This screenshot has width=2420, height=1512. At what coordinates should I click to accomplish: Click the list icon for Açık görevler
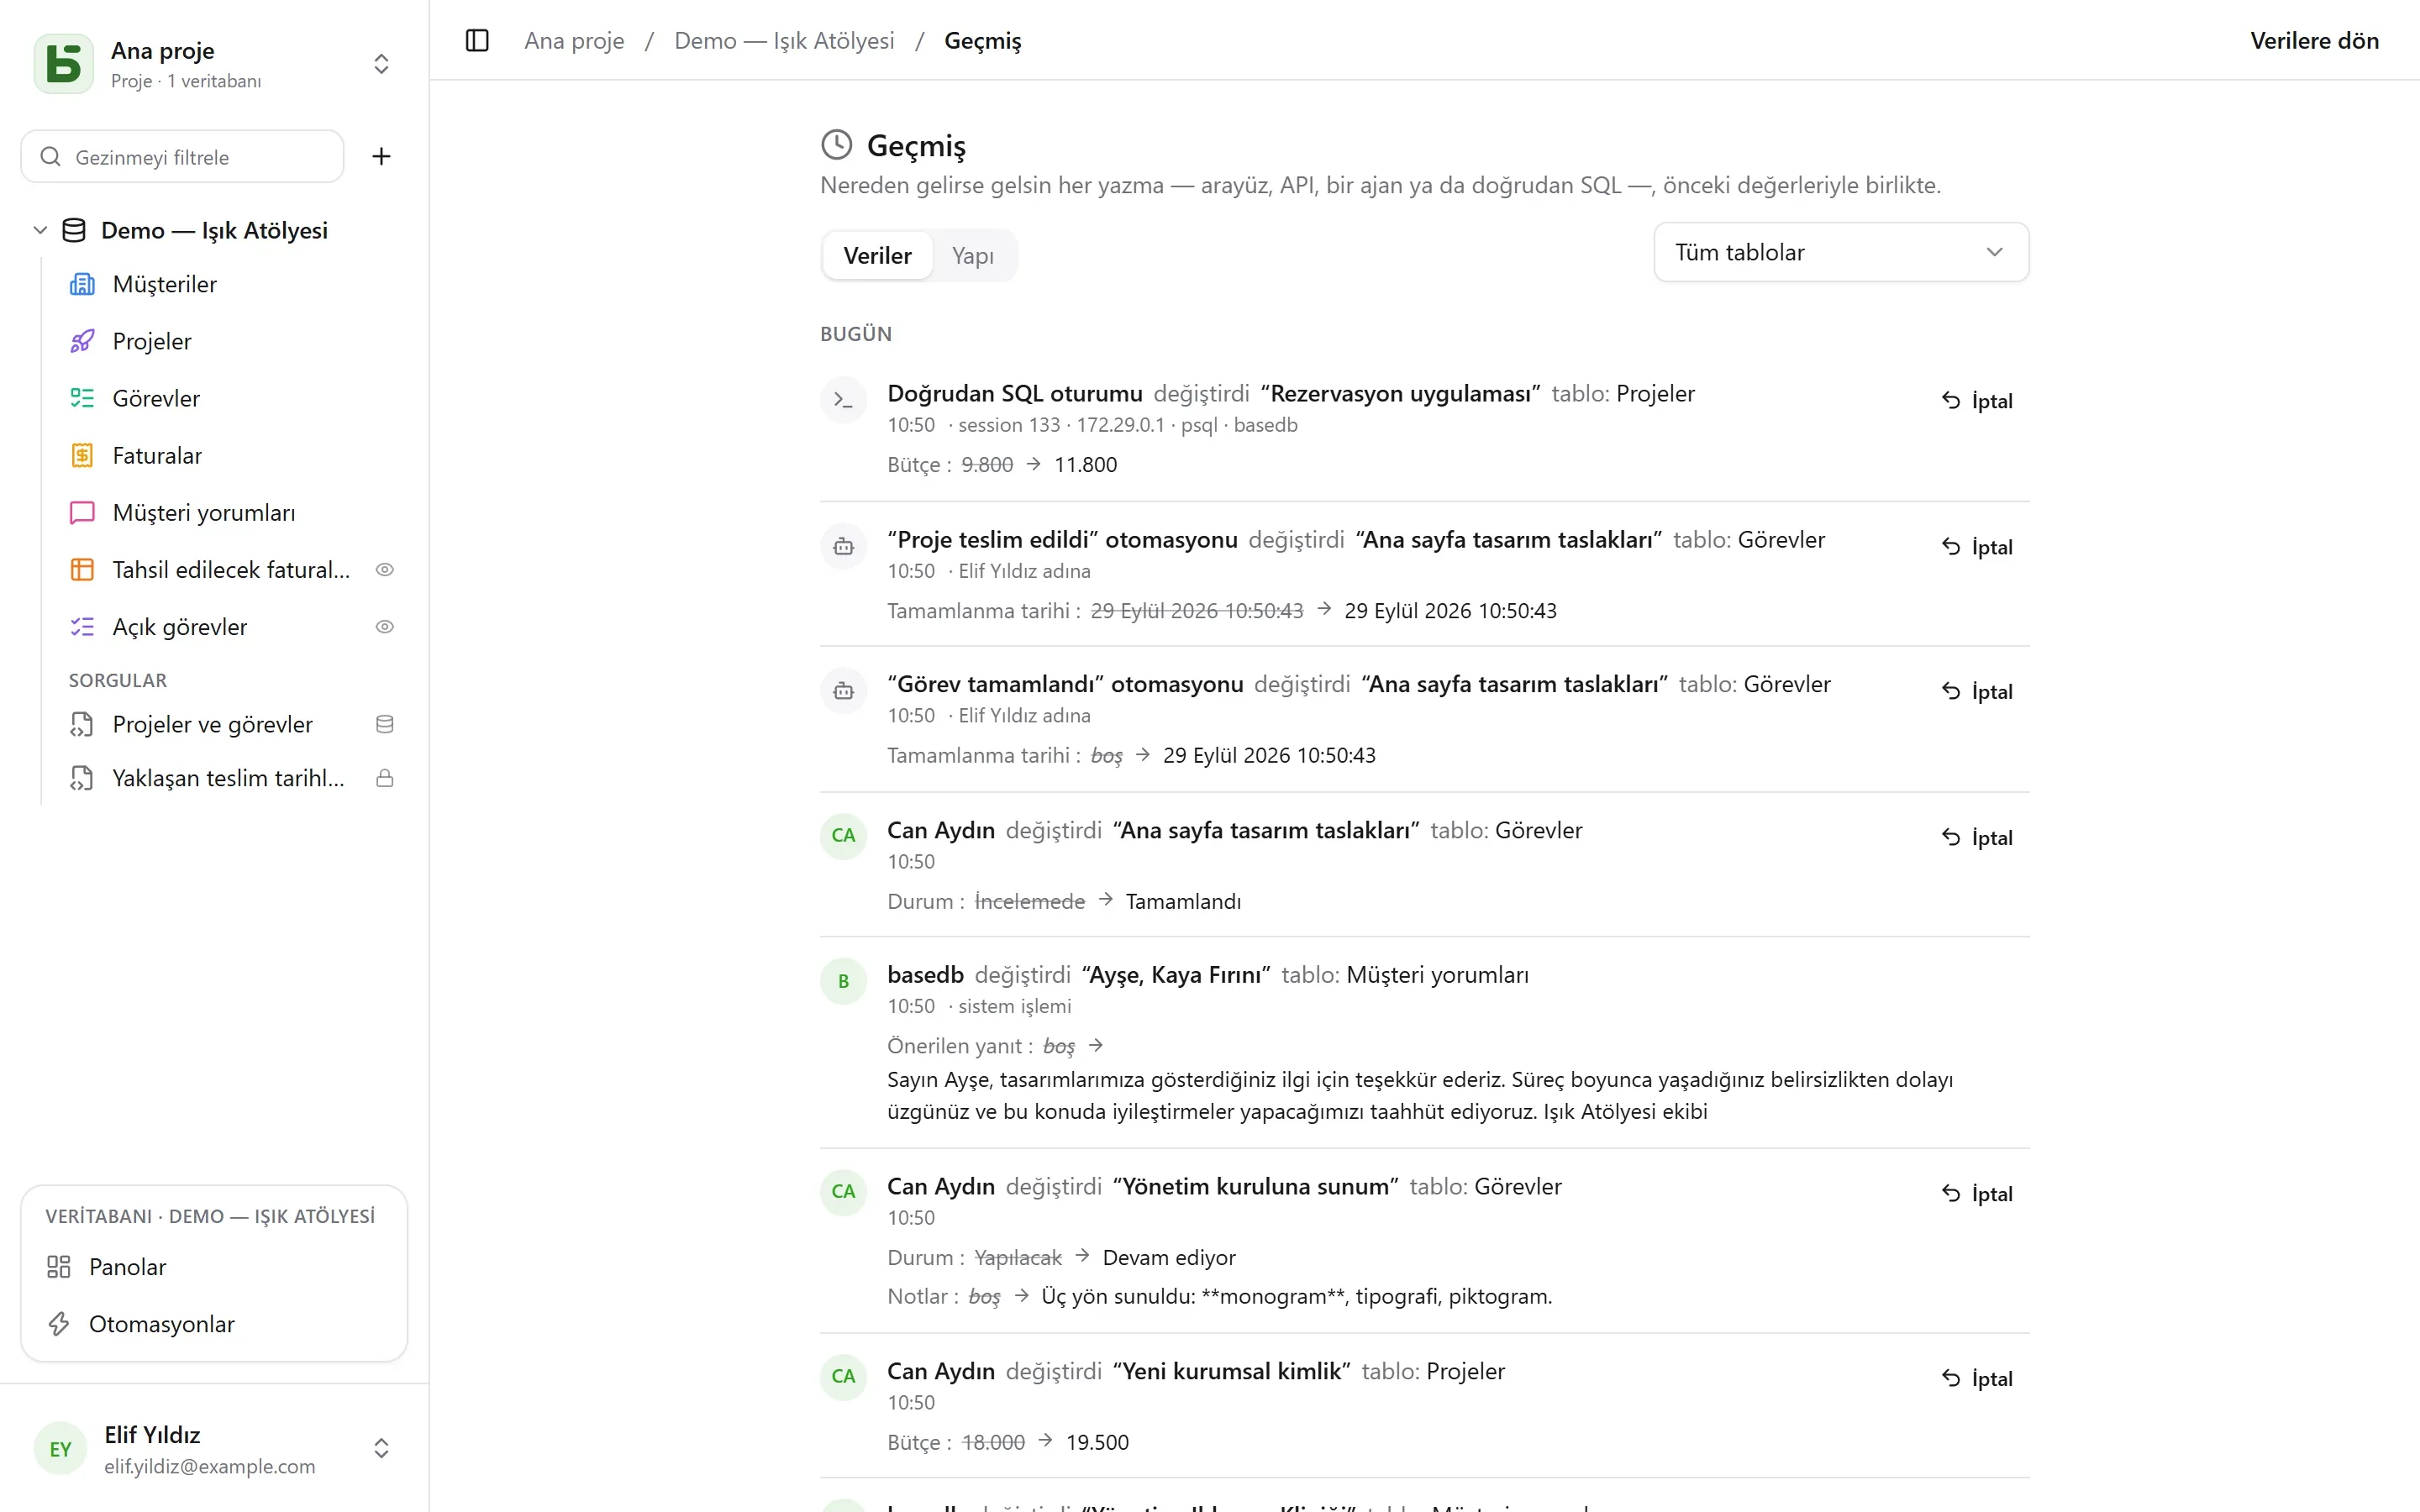[82, 626]
